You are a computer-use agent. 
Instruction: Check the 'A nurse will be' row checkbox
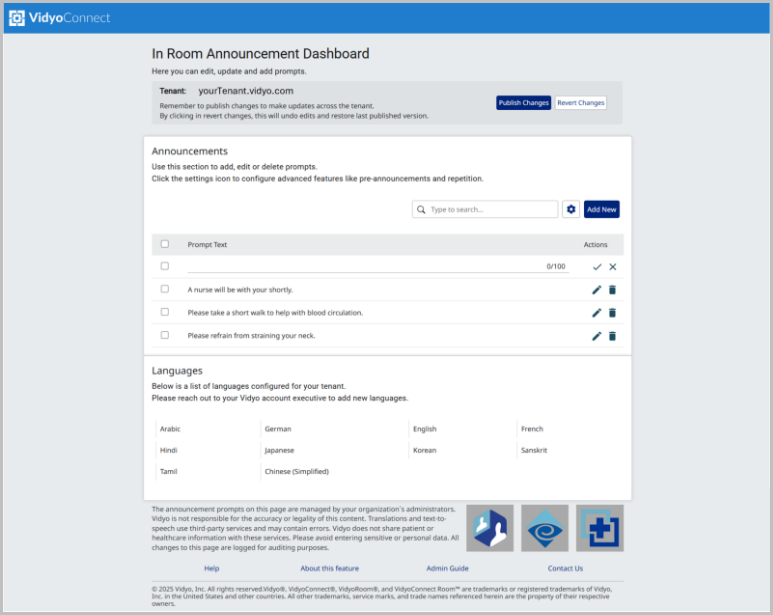click(x=165, y=289)
